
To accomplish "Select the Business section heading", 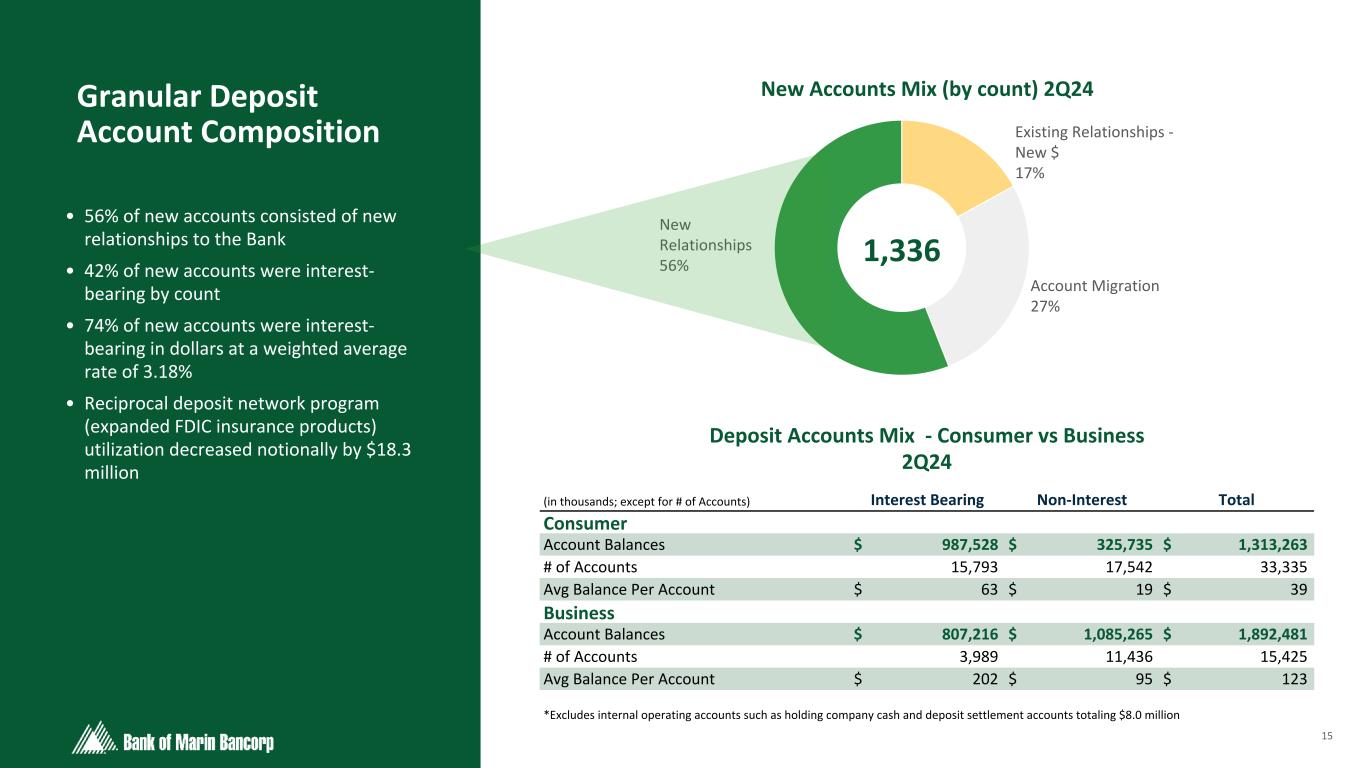I will 578,612.
